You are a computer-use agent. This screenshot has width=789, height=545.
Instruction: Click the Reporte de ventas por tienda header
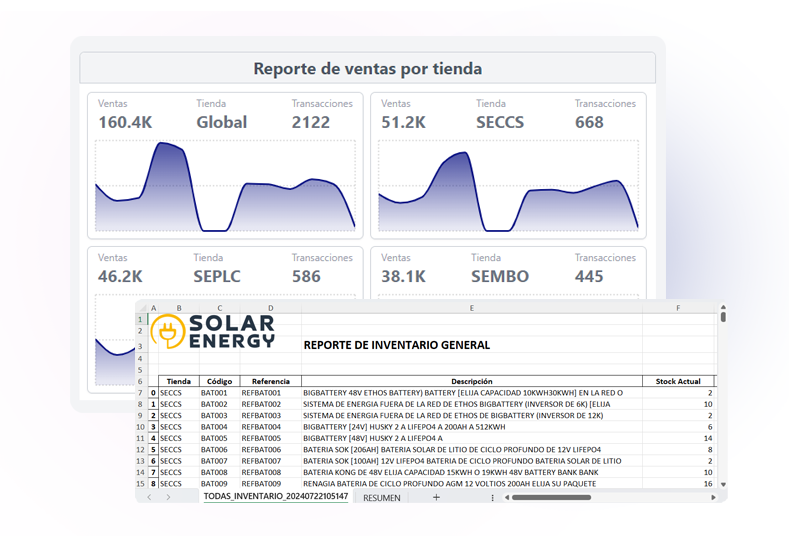click(x=367, y=68)
